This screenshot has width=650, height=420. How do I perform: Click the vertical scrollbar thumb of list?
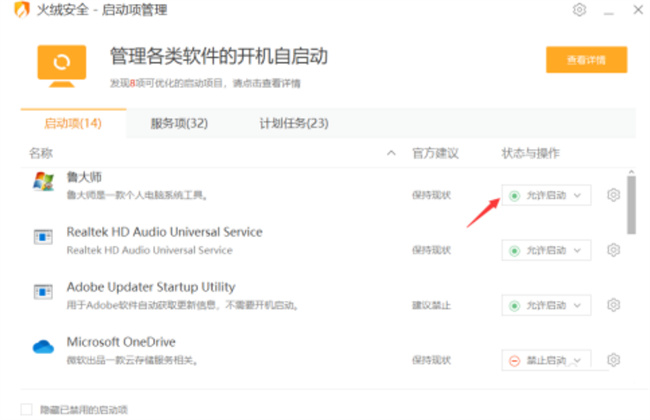[x=631, y=205]
